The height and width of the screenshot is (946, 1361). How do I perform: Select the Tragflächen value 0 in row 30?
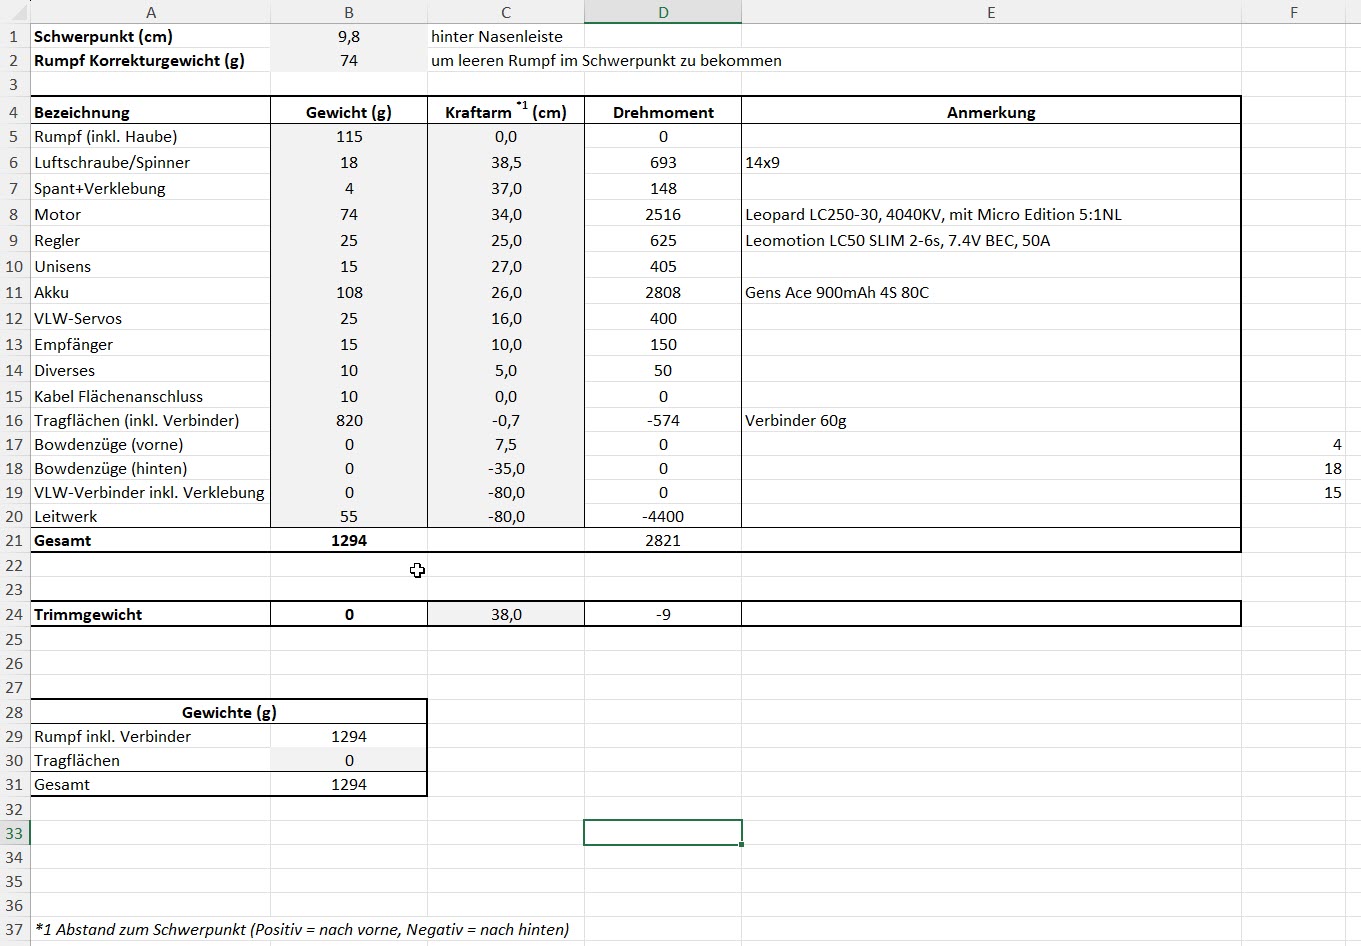[349, 760]
